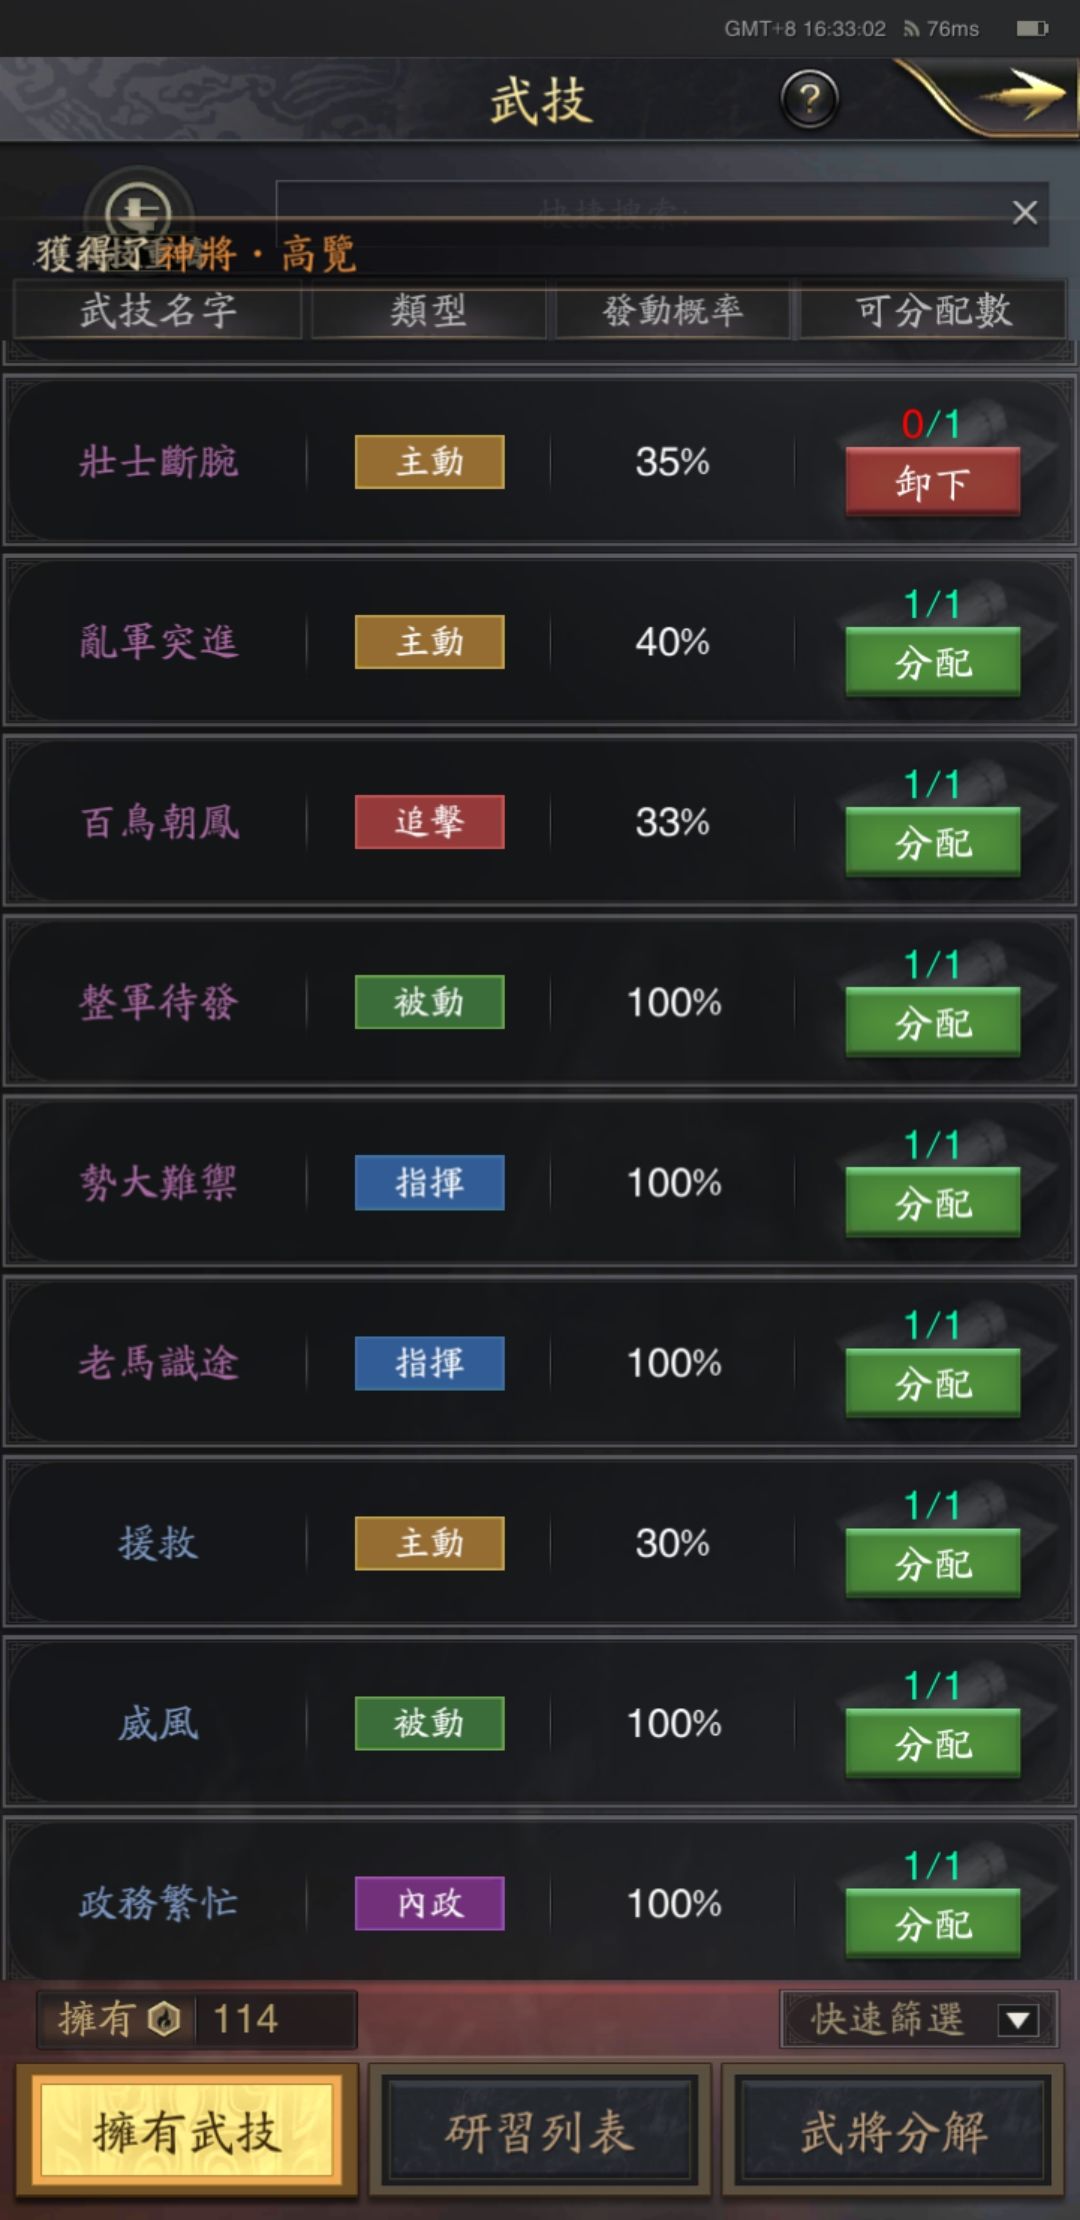Viewport: 1080px width, 2220px height.
Task: Click the currency coin icon beside 114
Action: (164, 2020)
